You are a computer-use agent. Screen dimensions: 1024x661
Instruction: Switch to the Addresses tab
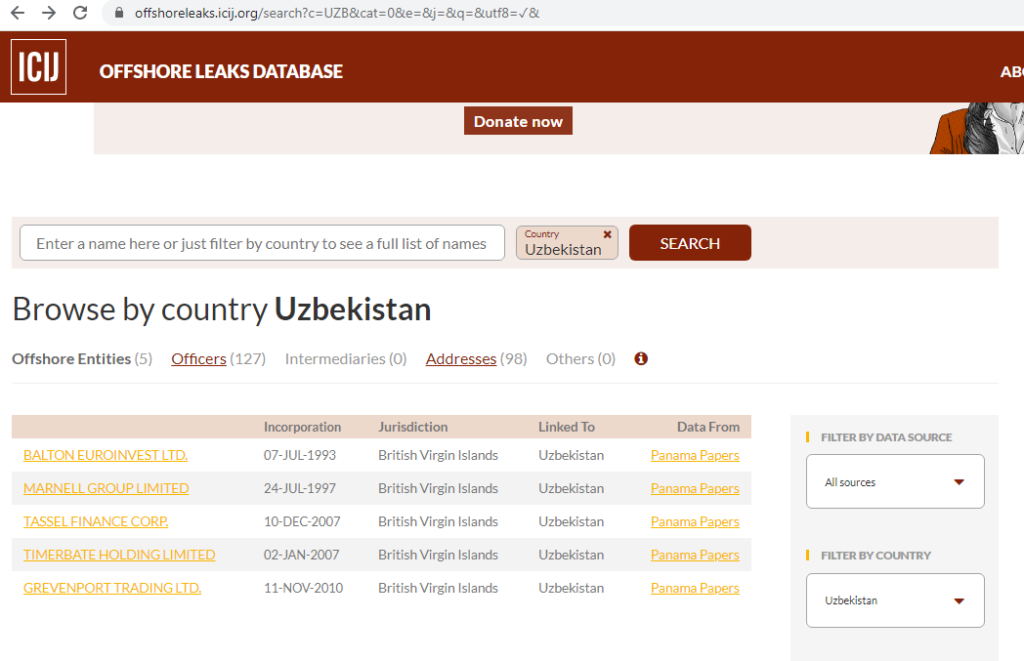coord(461,359)
